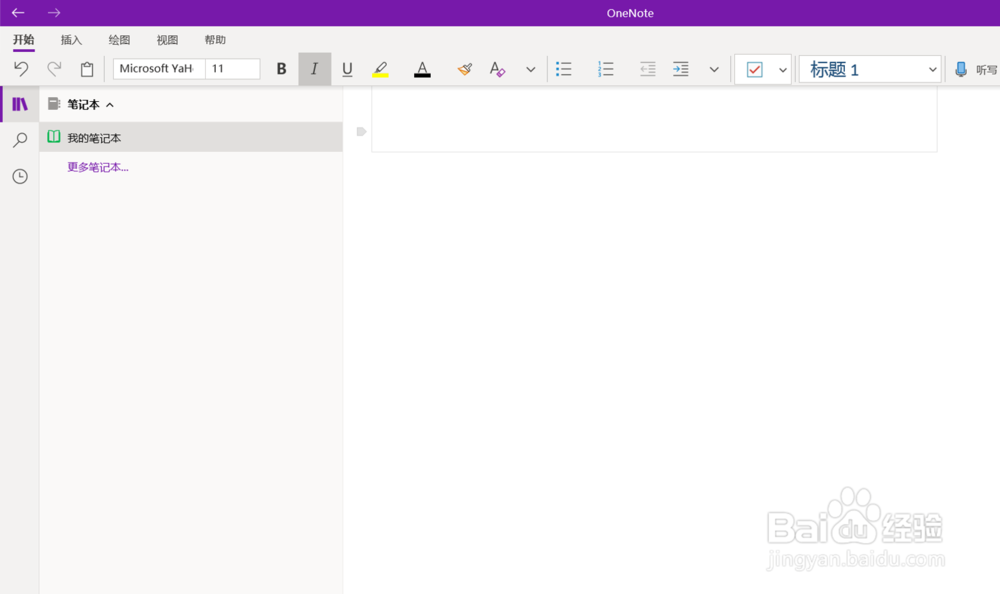Image resolution: width=1000 pixels, height=594 pixels.
Task: Undo the last action
Action: pyautogui.click(x=21, y=69)
